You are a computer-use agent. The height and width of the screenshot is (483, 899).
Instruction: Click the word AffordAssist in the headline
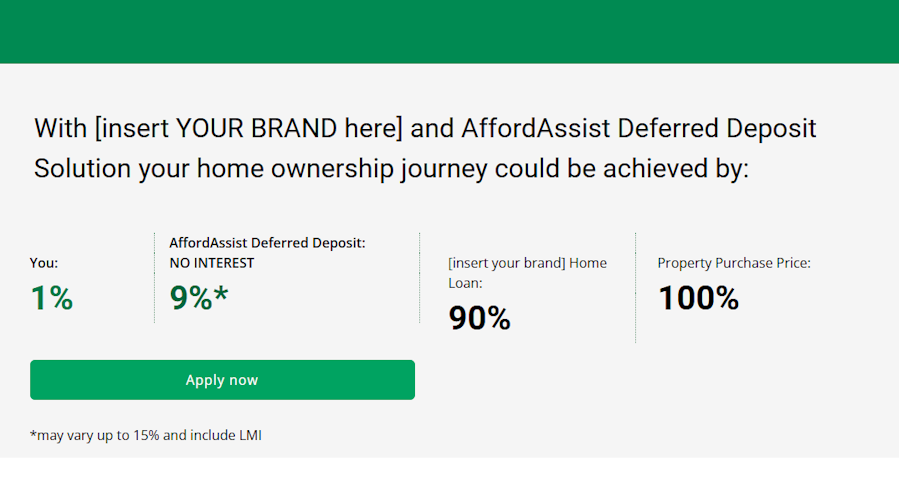coord(536,128)
